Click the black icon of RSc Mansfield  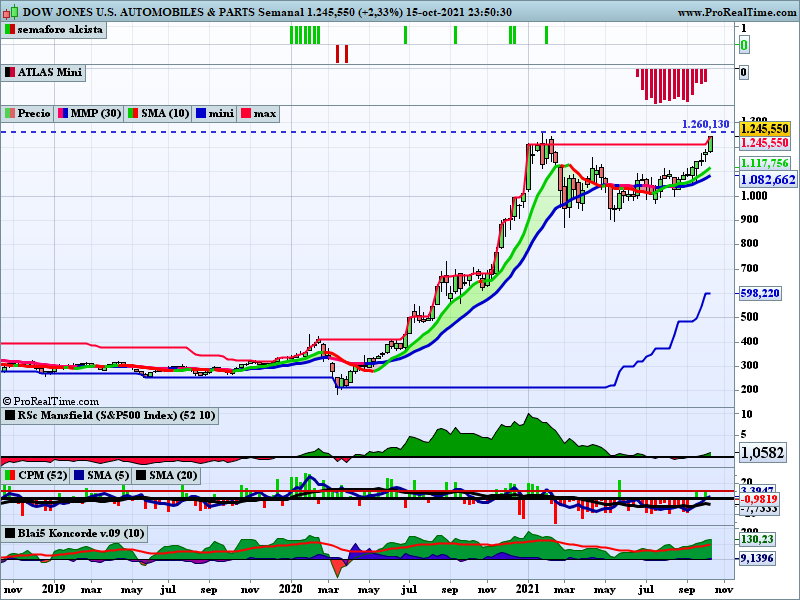click(10, 415)
